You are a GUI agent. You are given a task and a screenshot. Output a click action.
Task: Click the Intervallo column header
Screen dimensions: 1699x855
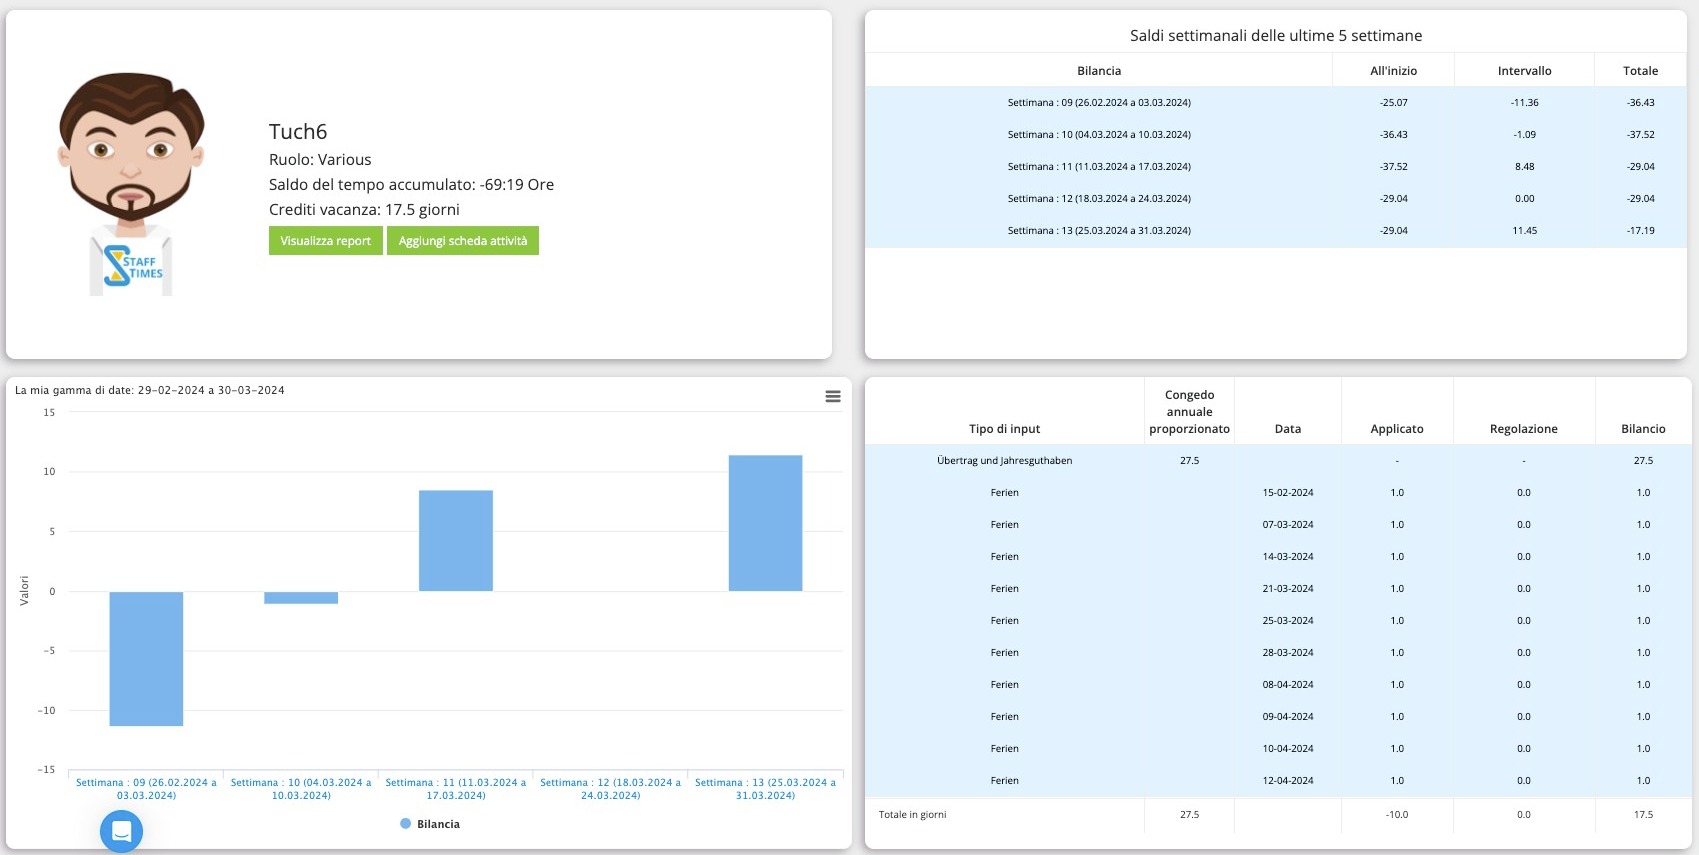1524,71
